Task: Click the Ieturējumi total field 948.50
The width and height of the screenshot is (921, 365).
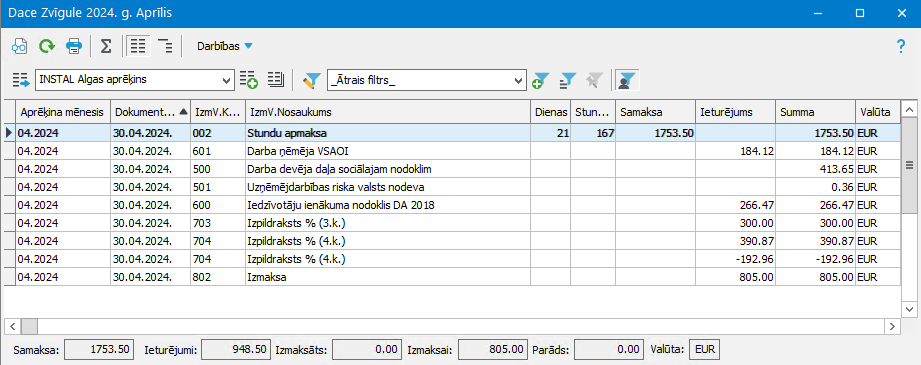Action: tap(236, 349)
